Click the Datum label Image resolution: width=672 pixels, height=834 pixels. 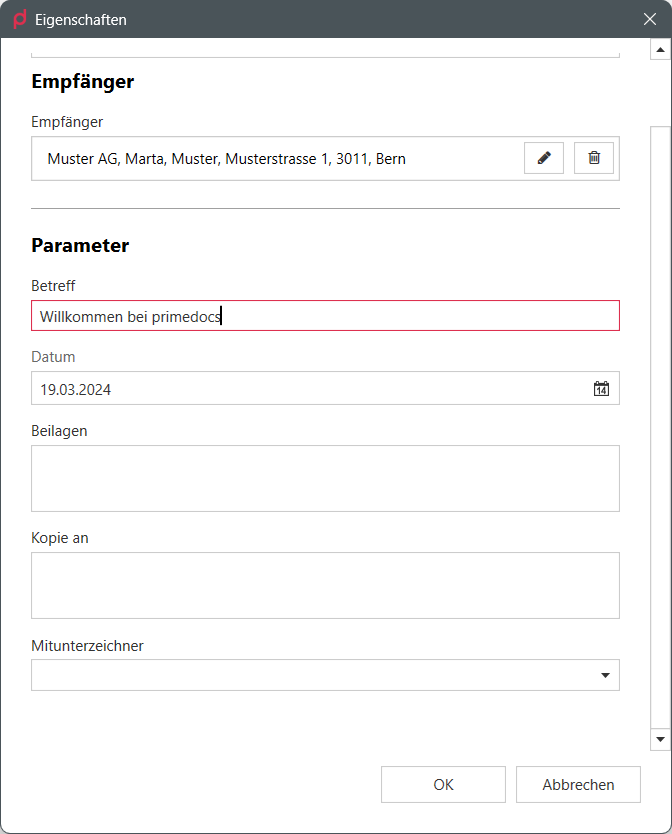[53, 357]
